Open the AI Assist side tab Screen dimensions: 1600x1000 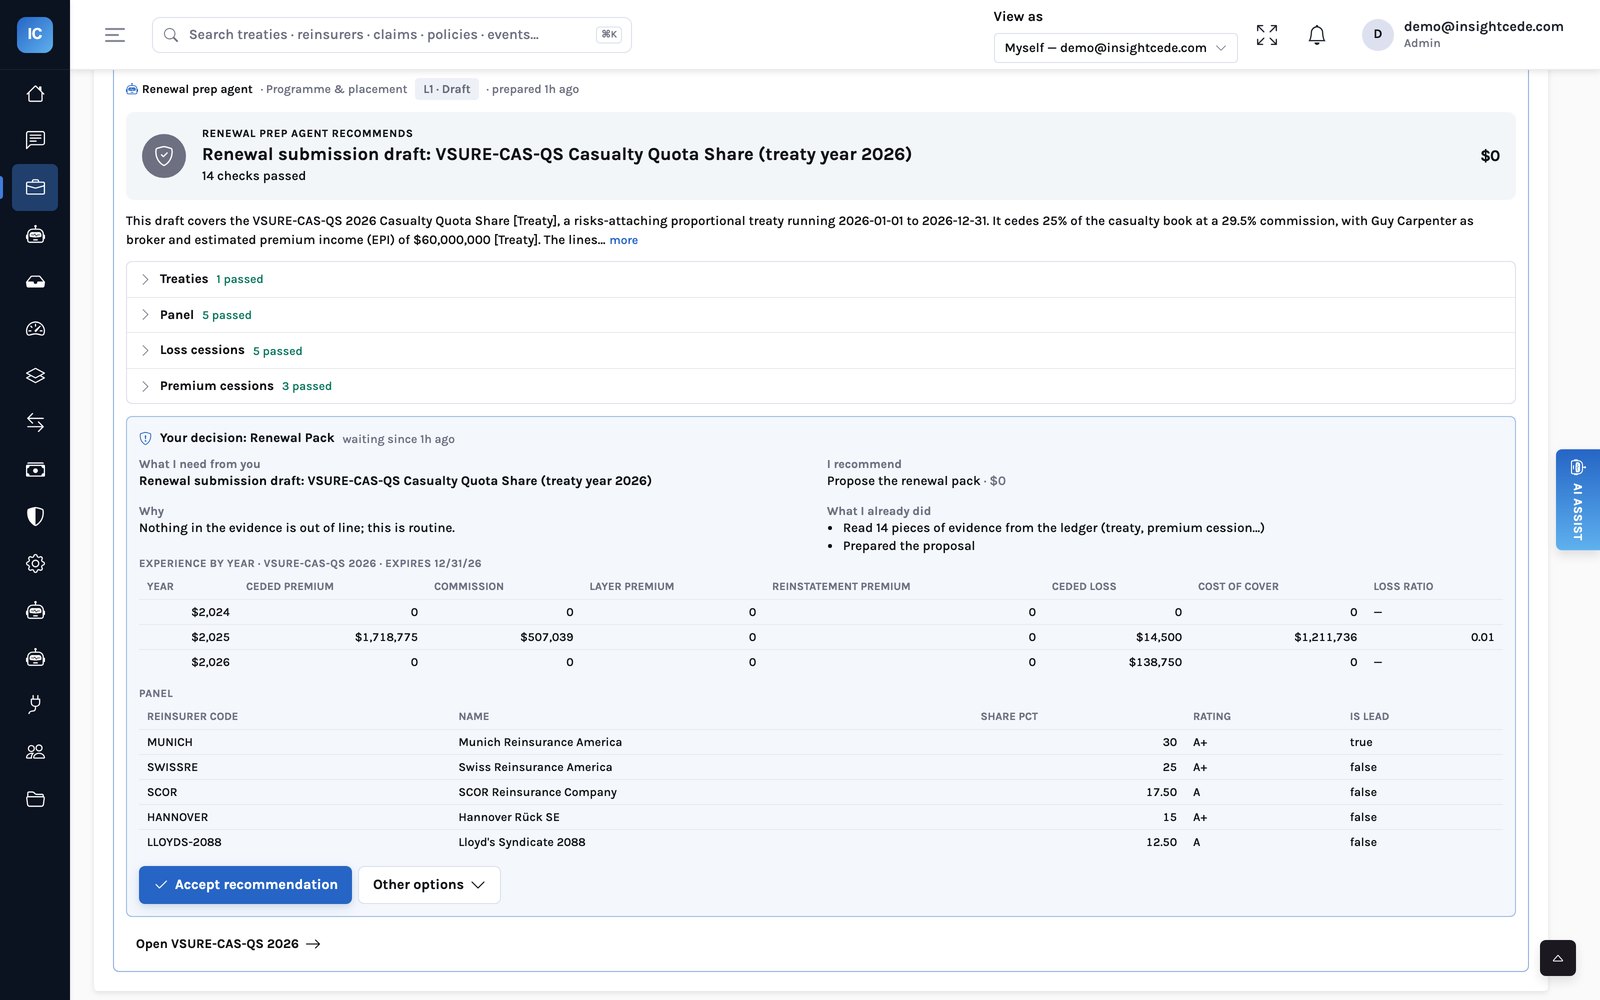(1578, 499)
